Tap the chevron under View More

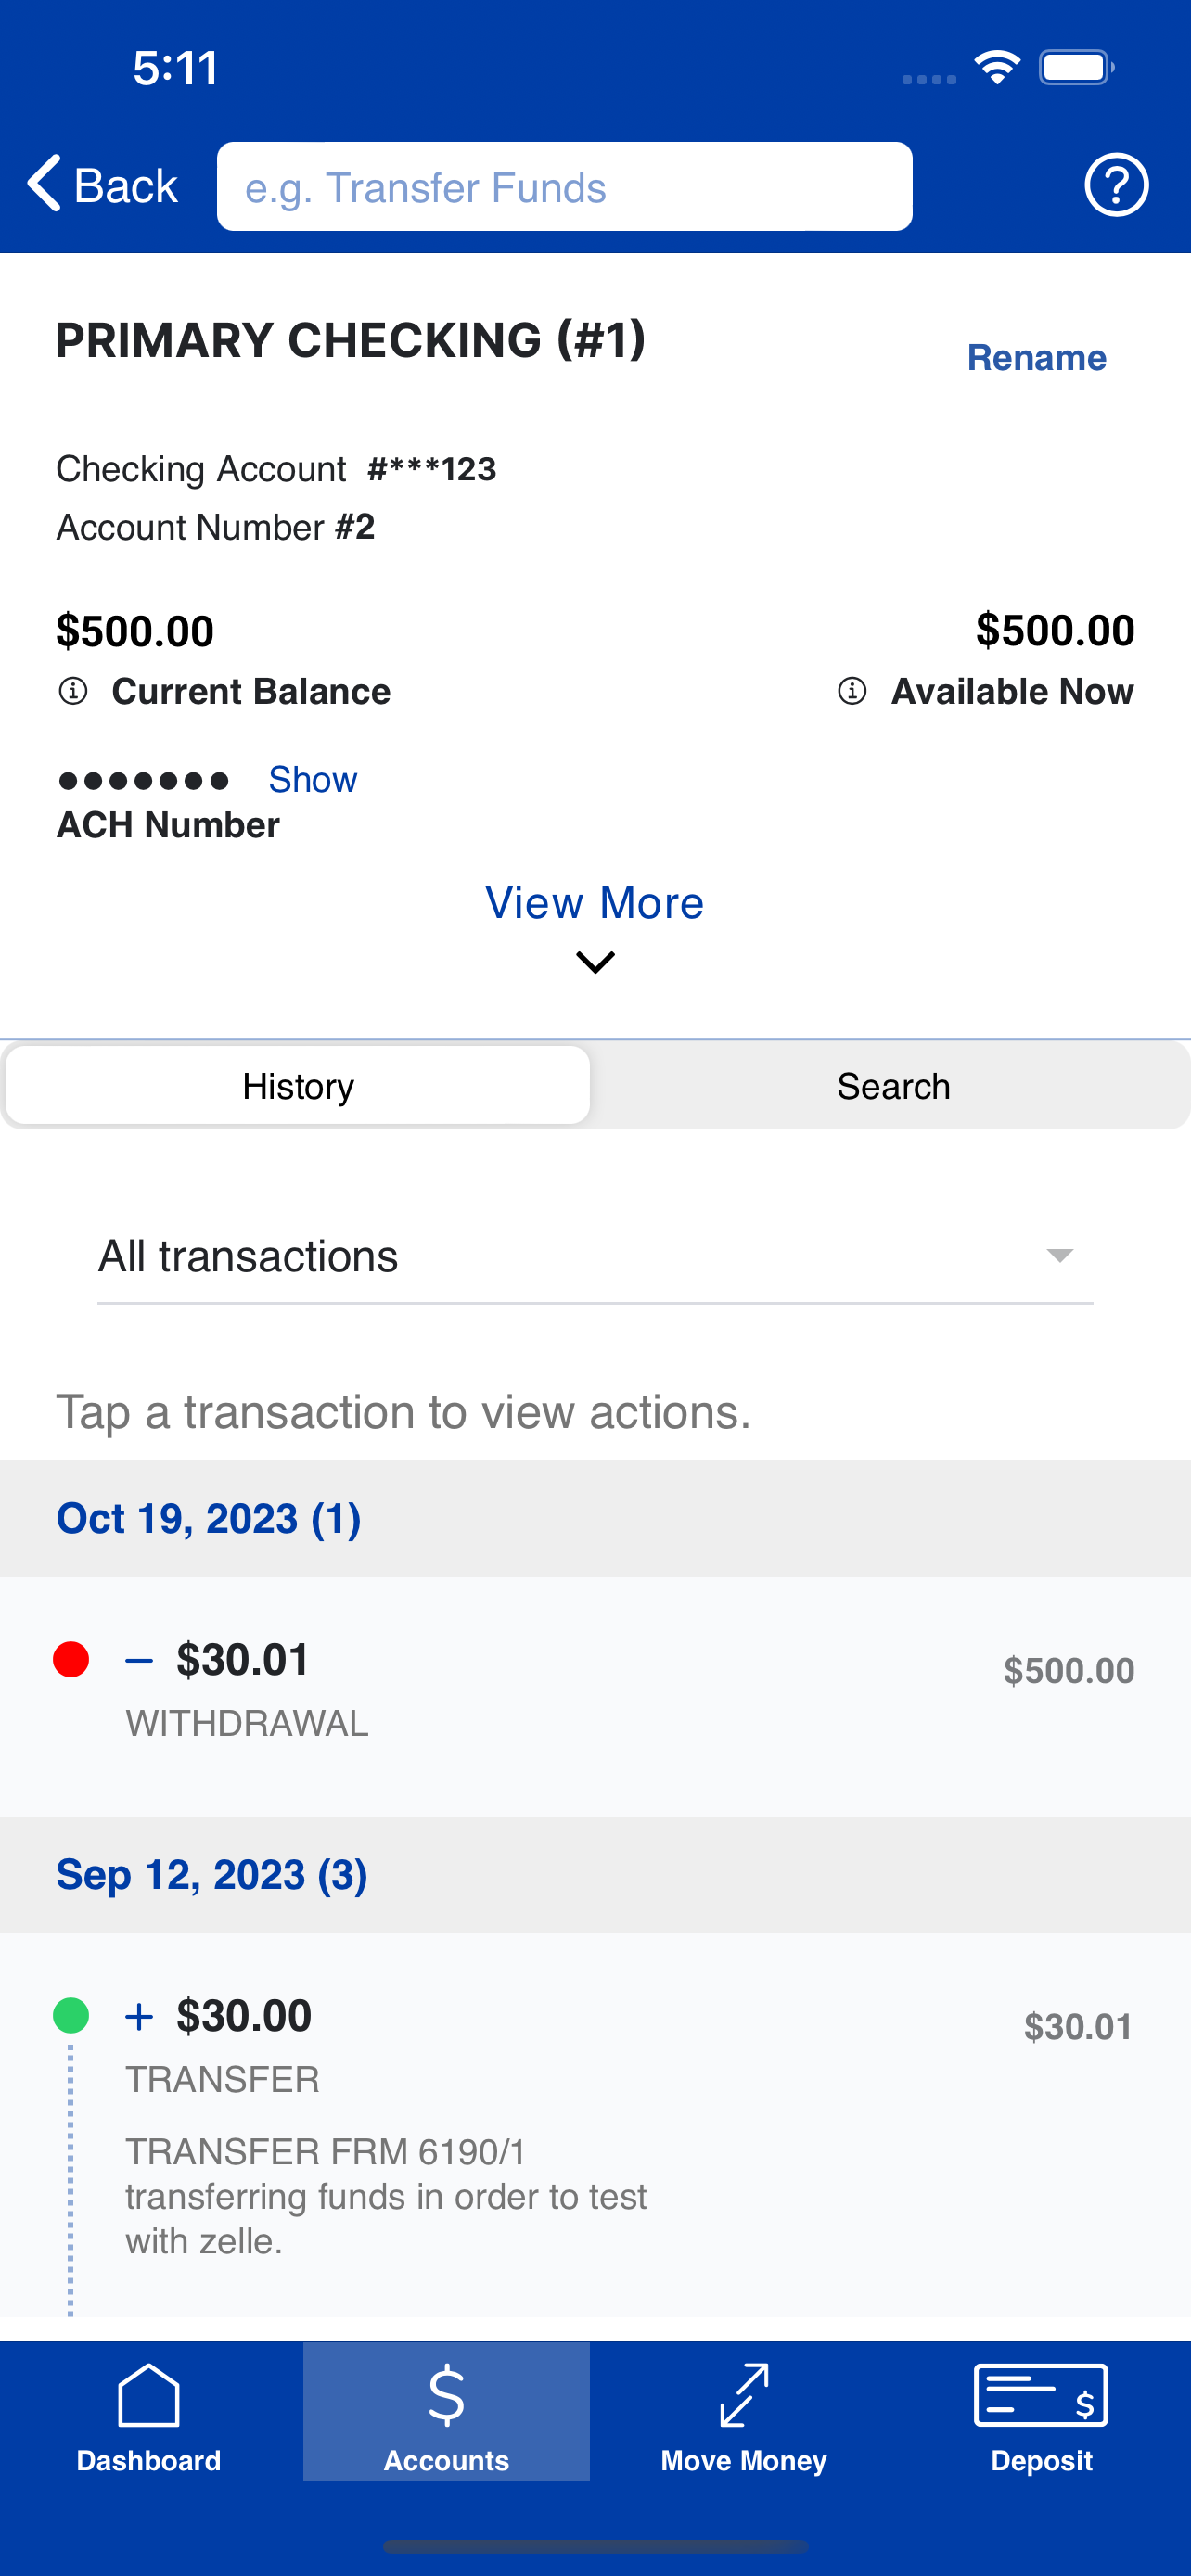pyautogui.click(x=595, y=962)
